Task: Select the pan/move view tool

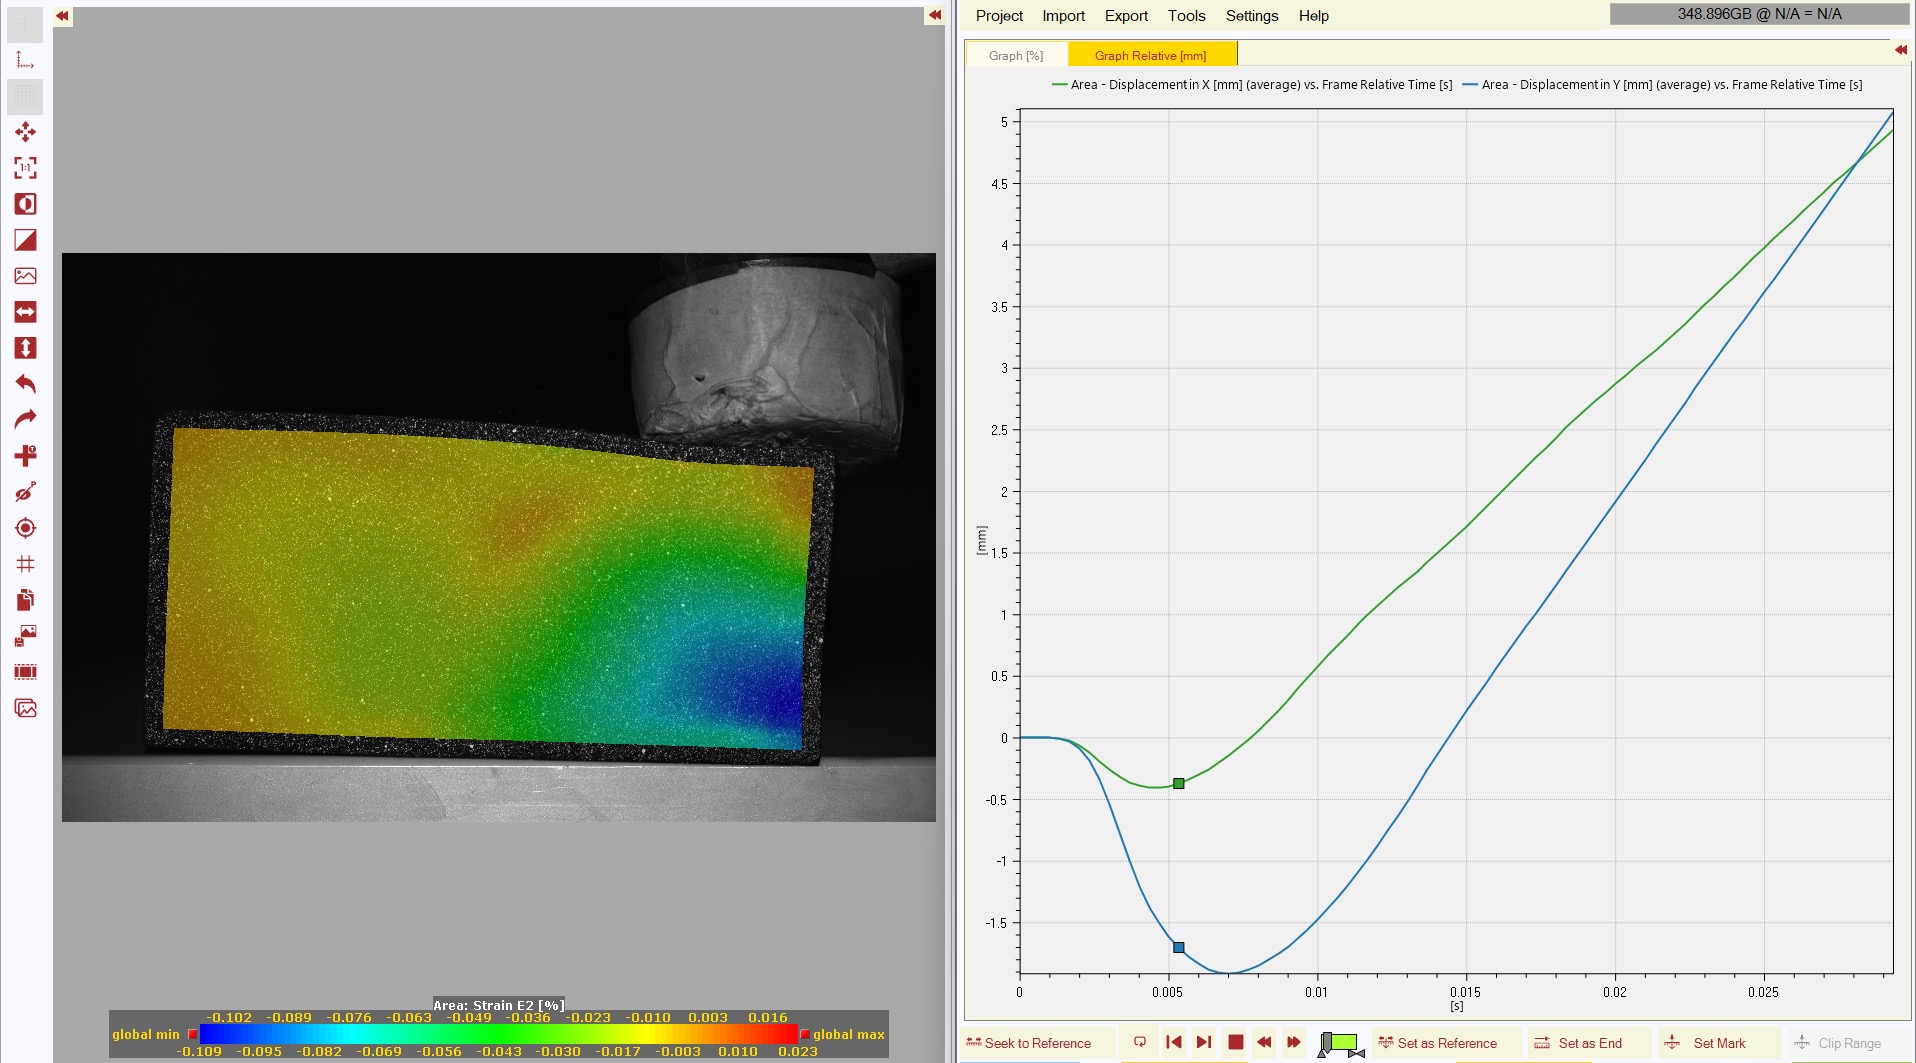Action: [x=25, y=132]
